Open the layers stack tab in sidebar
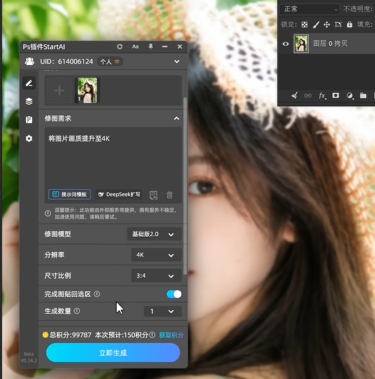This screenshot has height=379, width=375. [x=29, y=101]
